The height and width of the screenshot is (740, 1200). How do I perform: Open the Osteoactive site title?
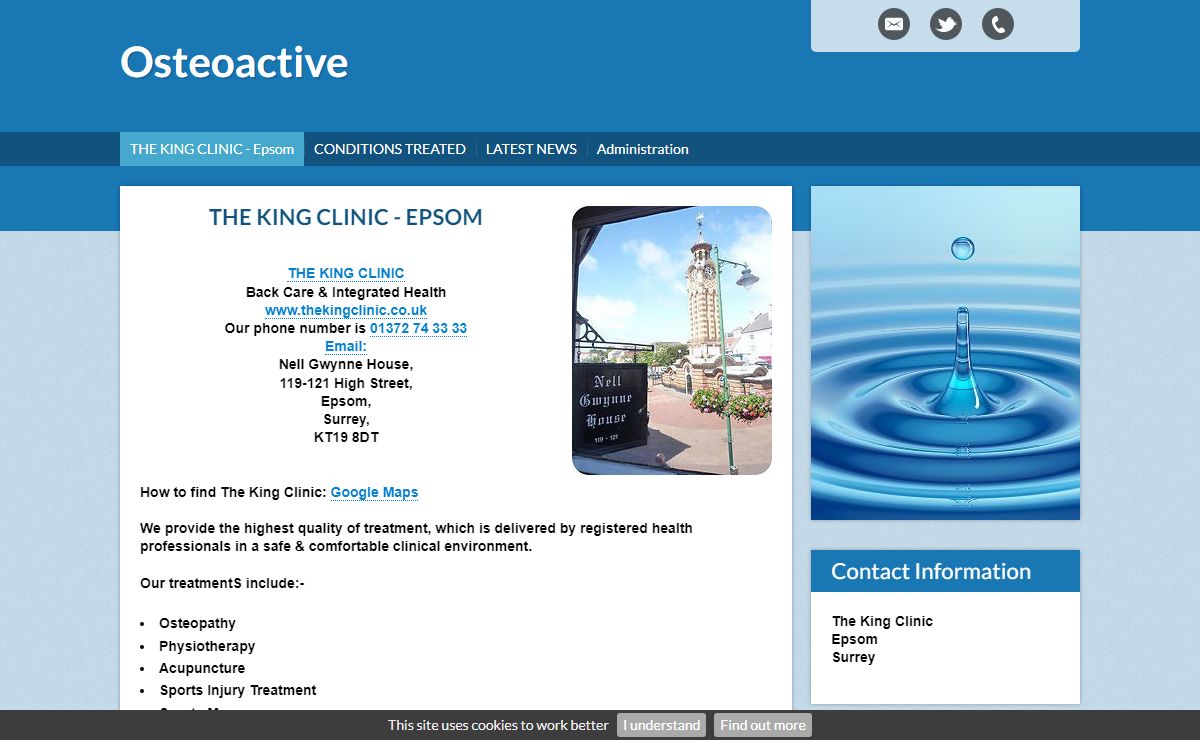(234, 62)
